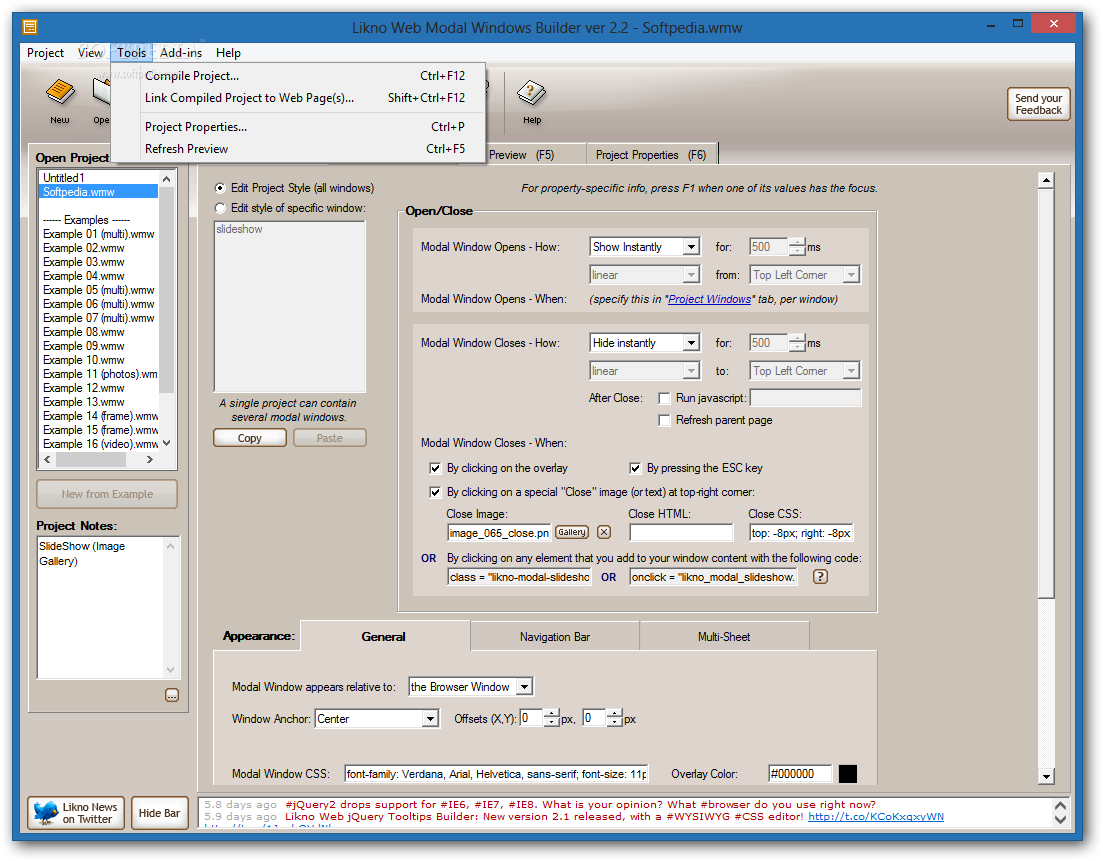
Task: Click the Overlay Color #000000 field
Action: pyautogui.click(x=801, y=774)
